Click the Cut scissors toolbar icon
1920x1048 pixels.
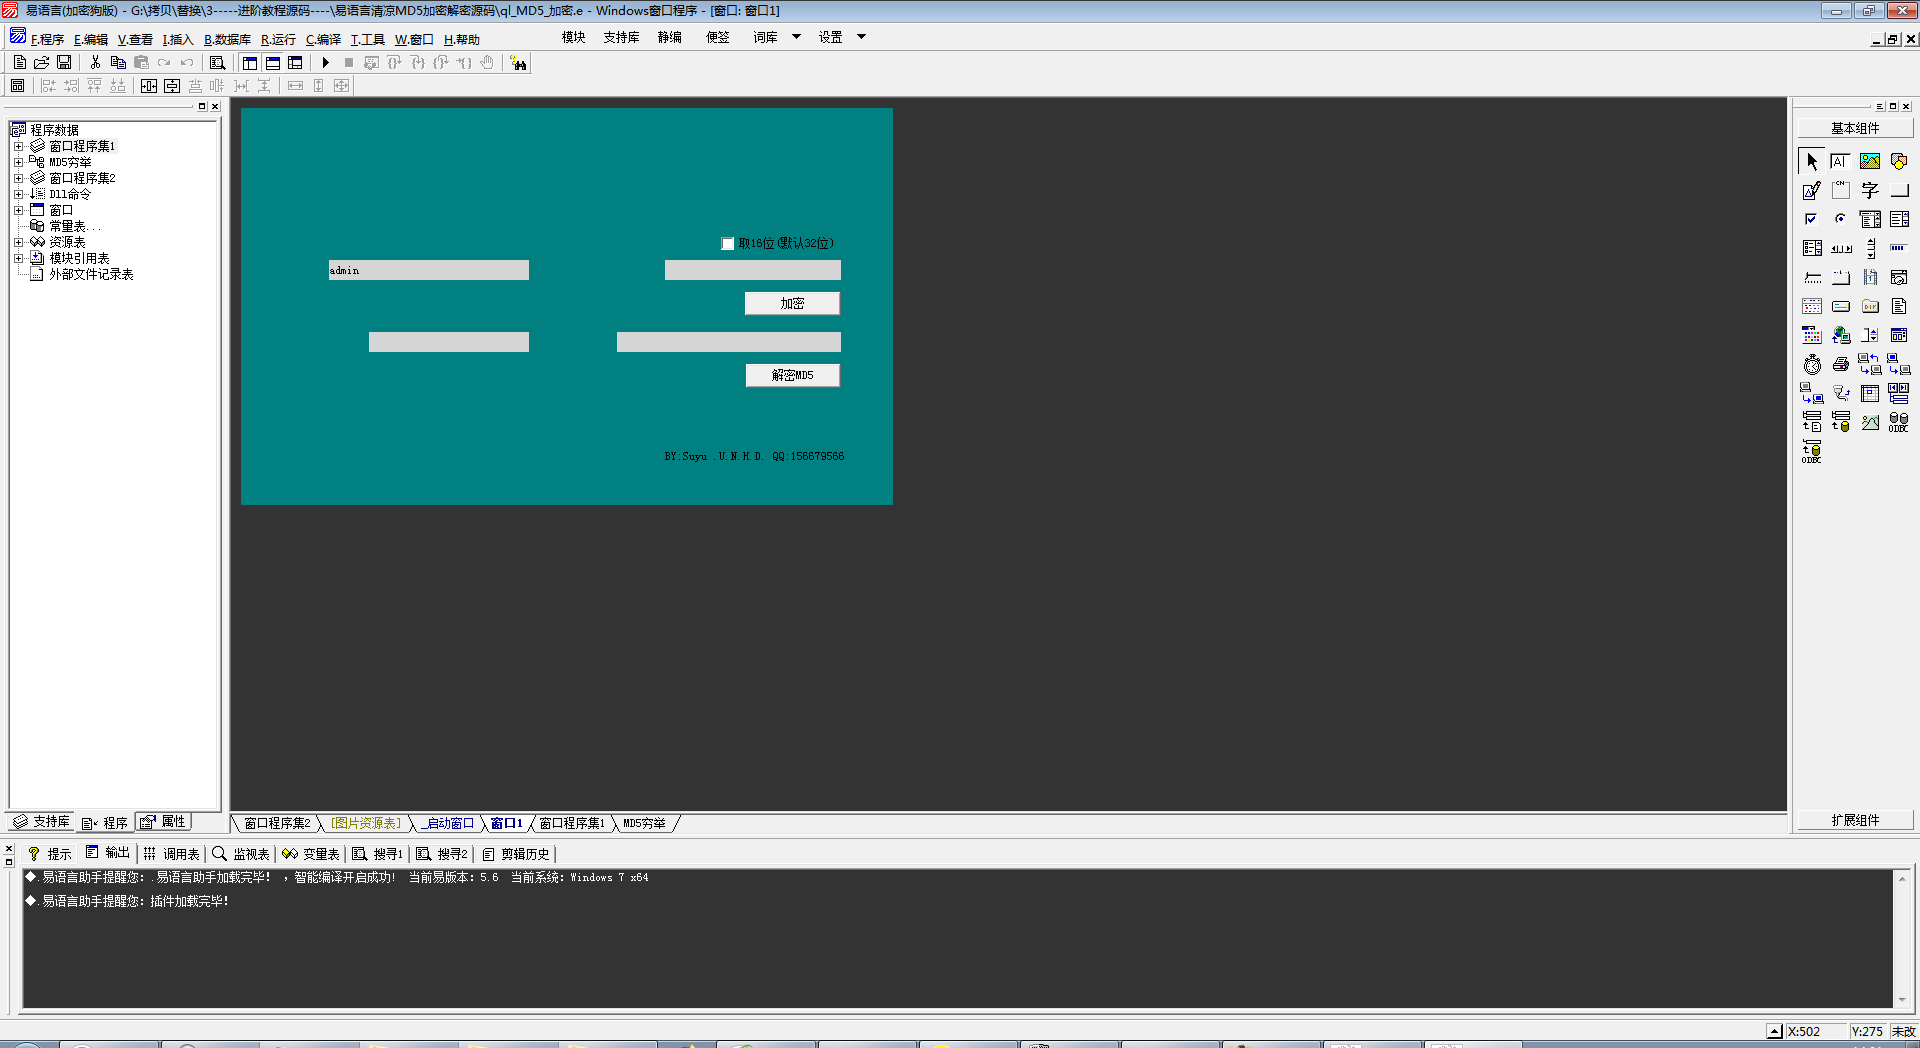click(x=96, y=63)
